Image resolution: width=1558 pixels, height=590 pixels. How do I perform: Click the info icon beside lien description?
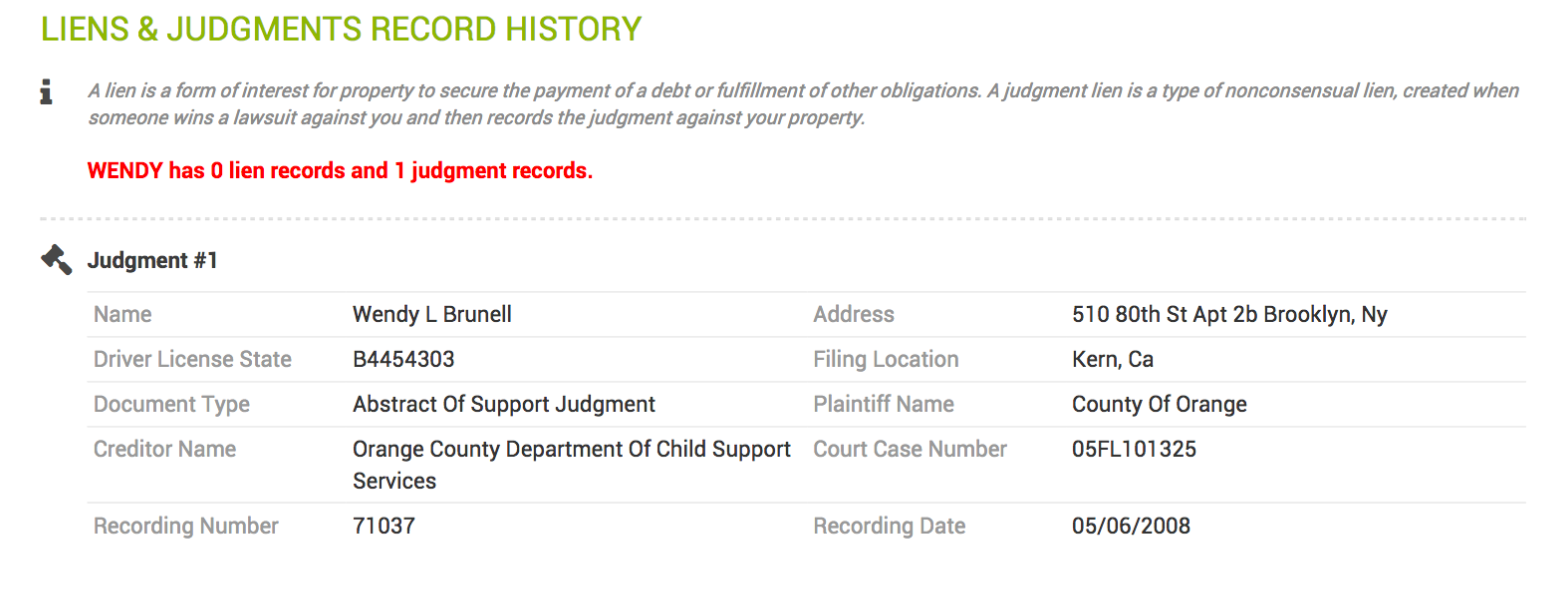tap(46, 92)
